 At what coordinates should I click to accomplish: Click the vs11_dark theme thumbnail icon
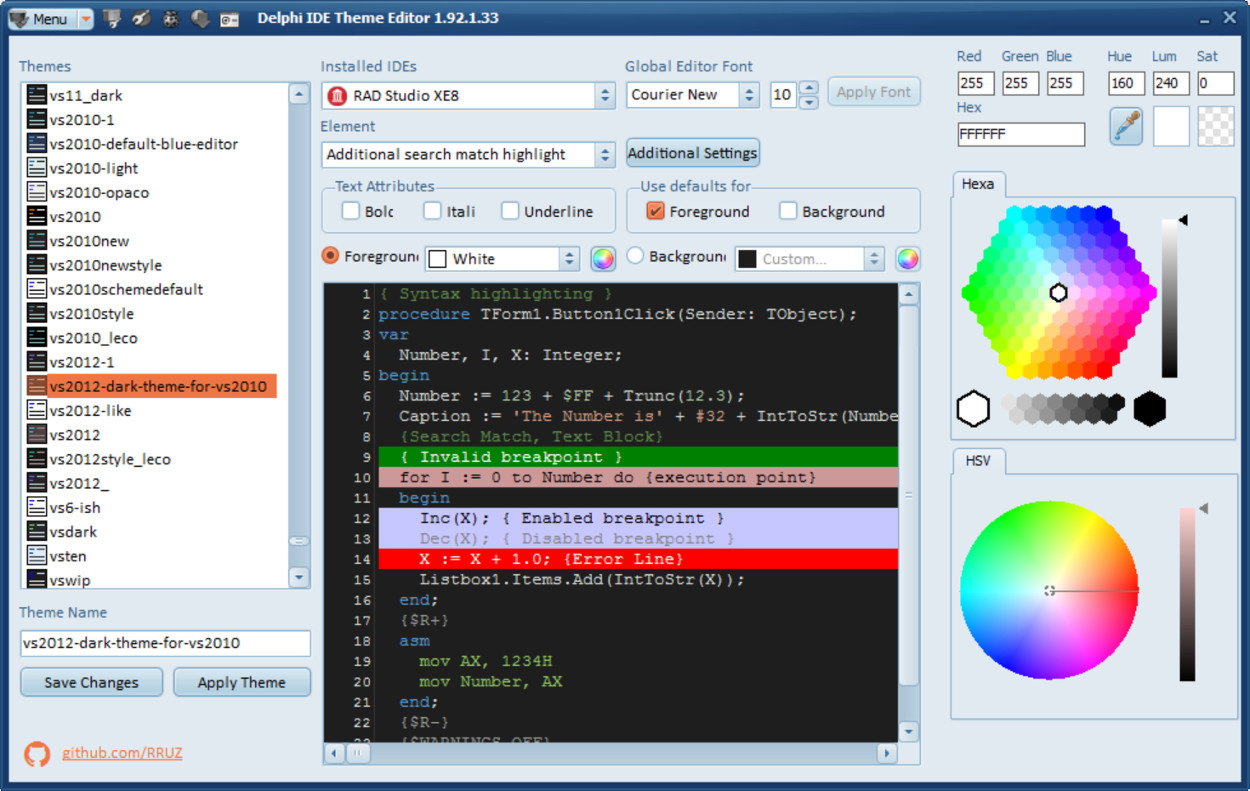tap(37, 95)
